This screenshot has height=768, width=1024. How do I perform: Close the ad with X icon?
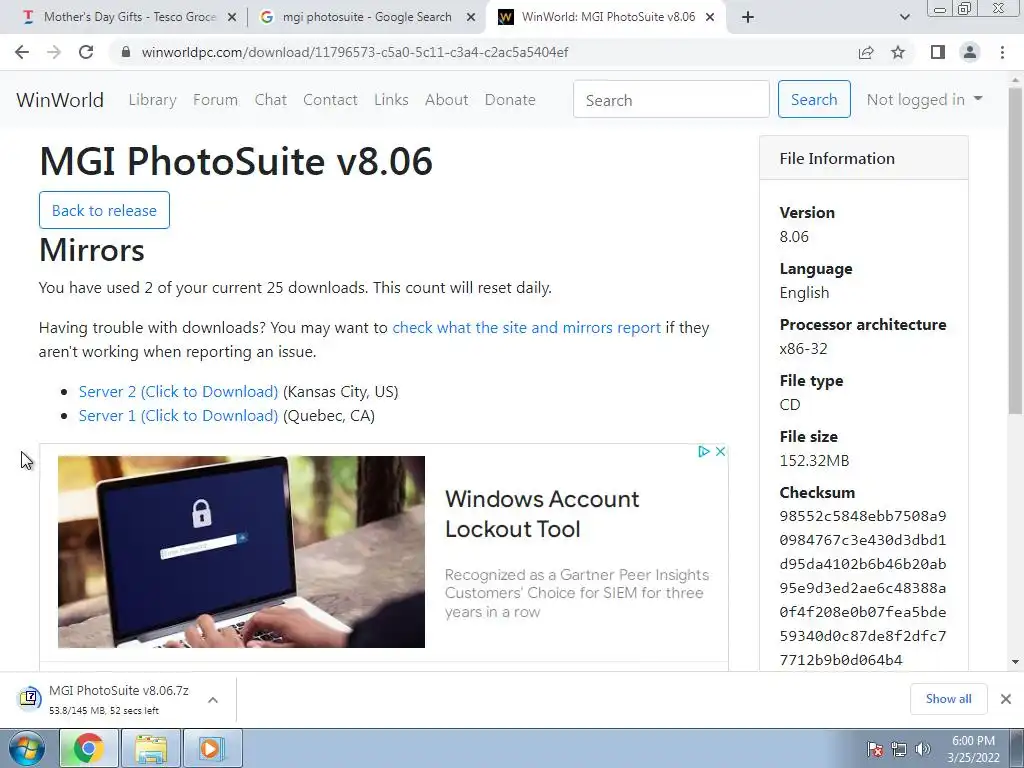click(720, 451)
